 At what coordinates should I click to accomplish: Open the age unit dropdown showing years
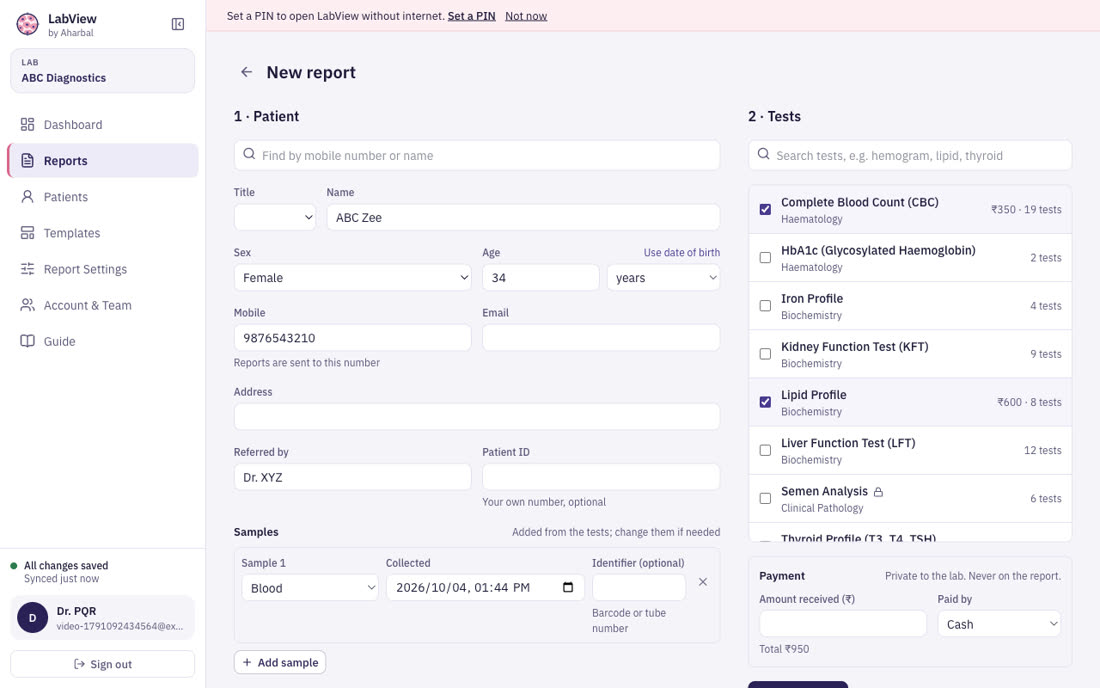tap(664, 278)
